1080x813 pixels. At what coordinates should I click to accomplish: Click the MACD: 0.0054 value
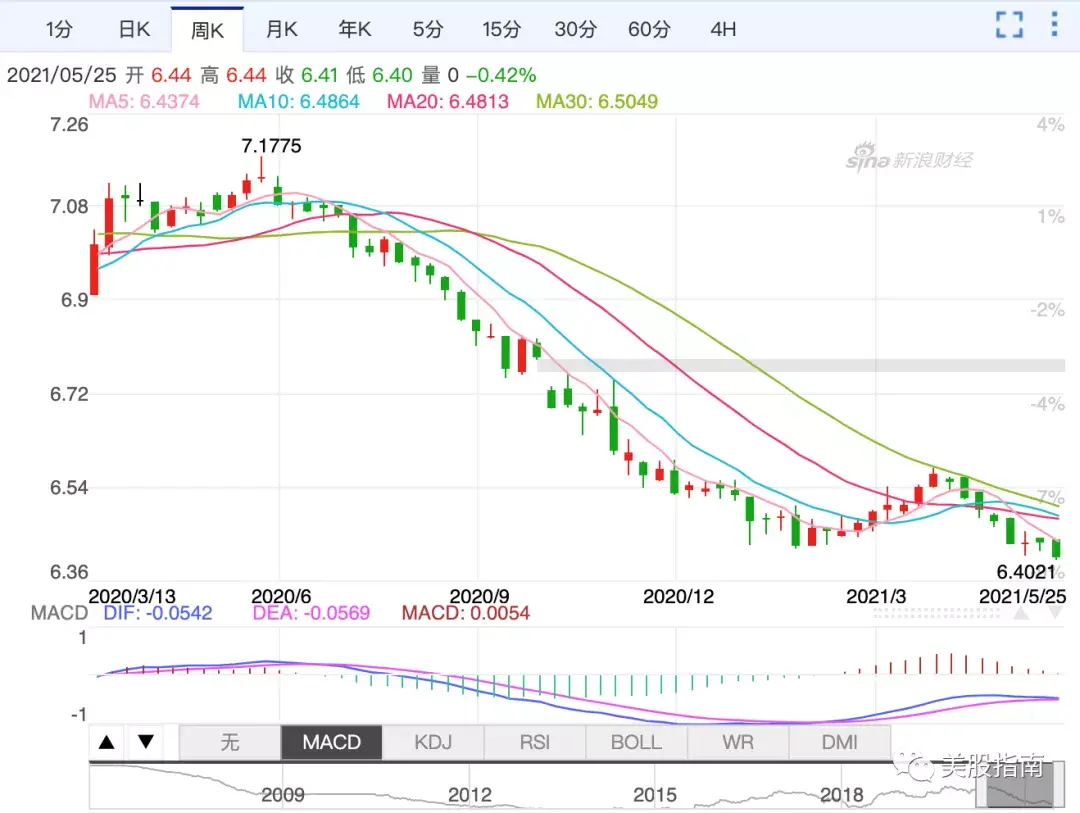point(466,613)
